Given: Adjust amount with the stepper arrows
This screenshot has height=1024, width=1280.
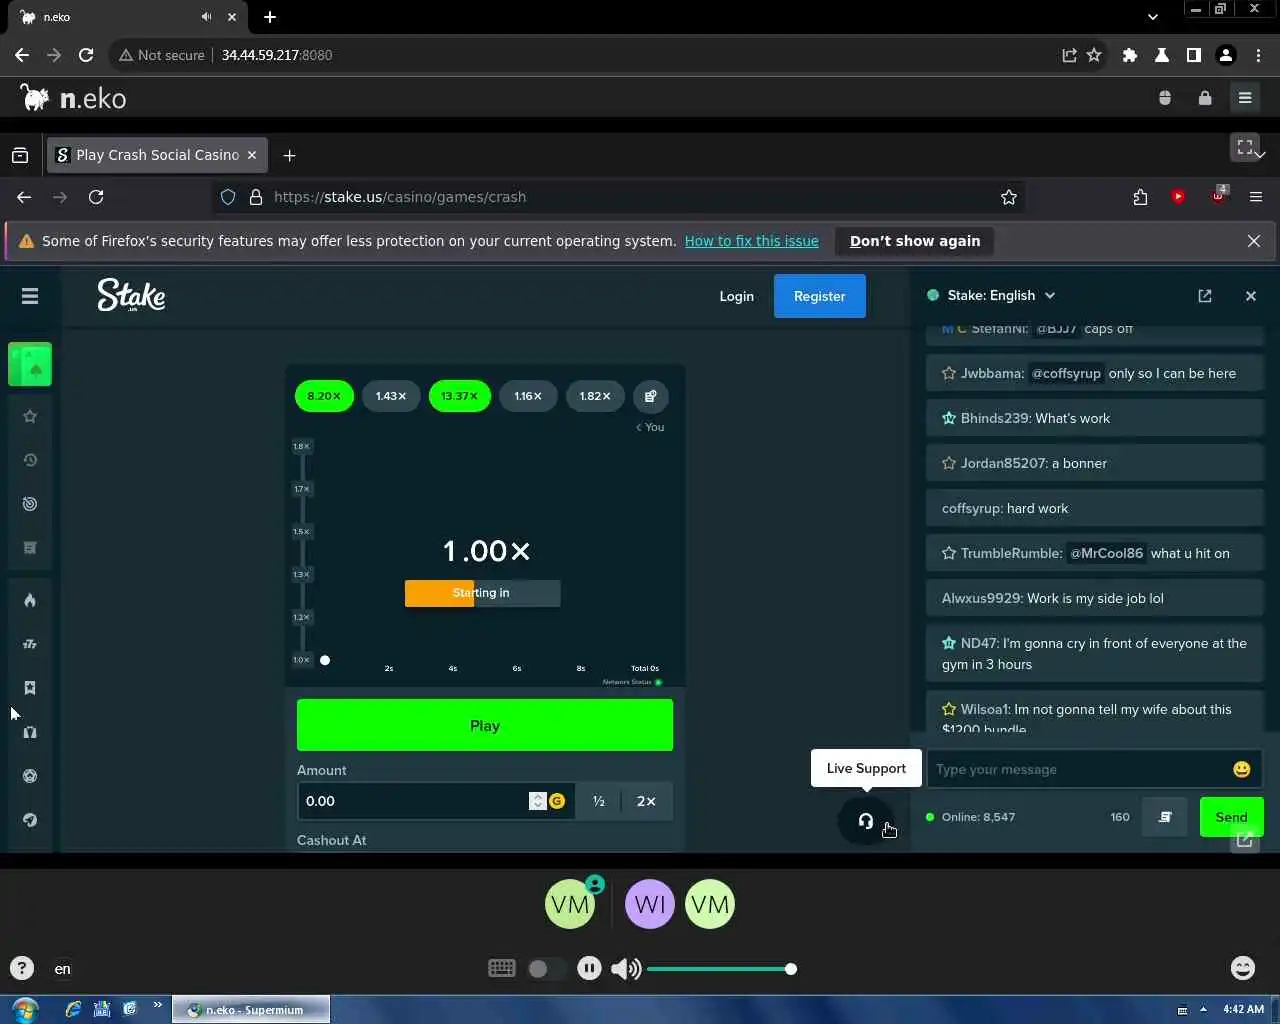Looking at the screenshot, I should pos(538,801).
